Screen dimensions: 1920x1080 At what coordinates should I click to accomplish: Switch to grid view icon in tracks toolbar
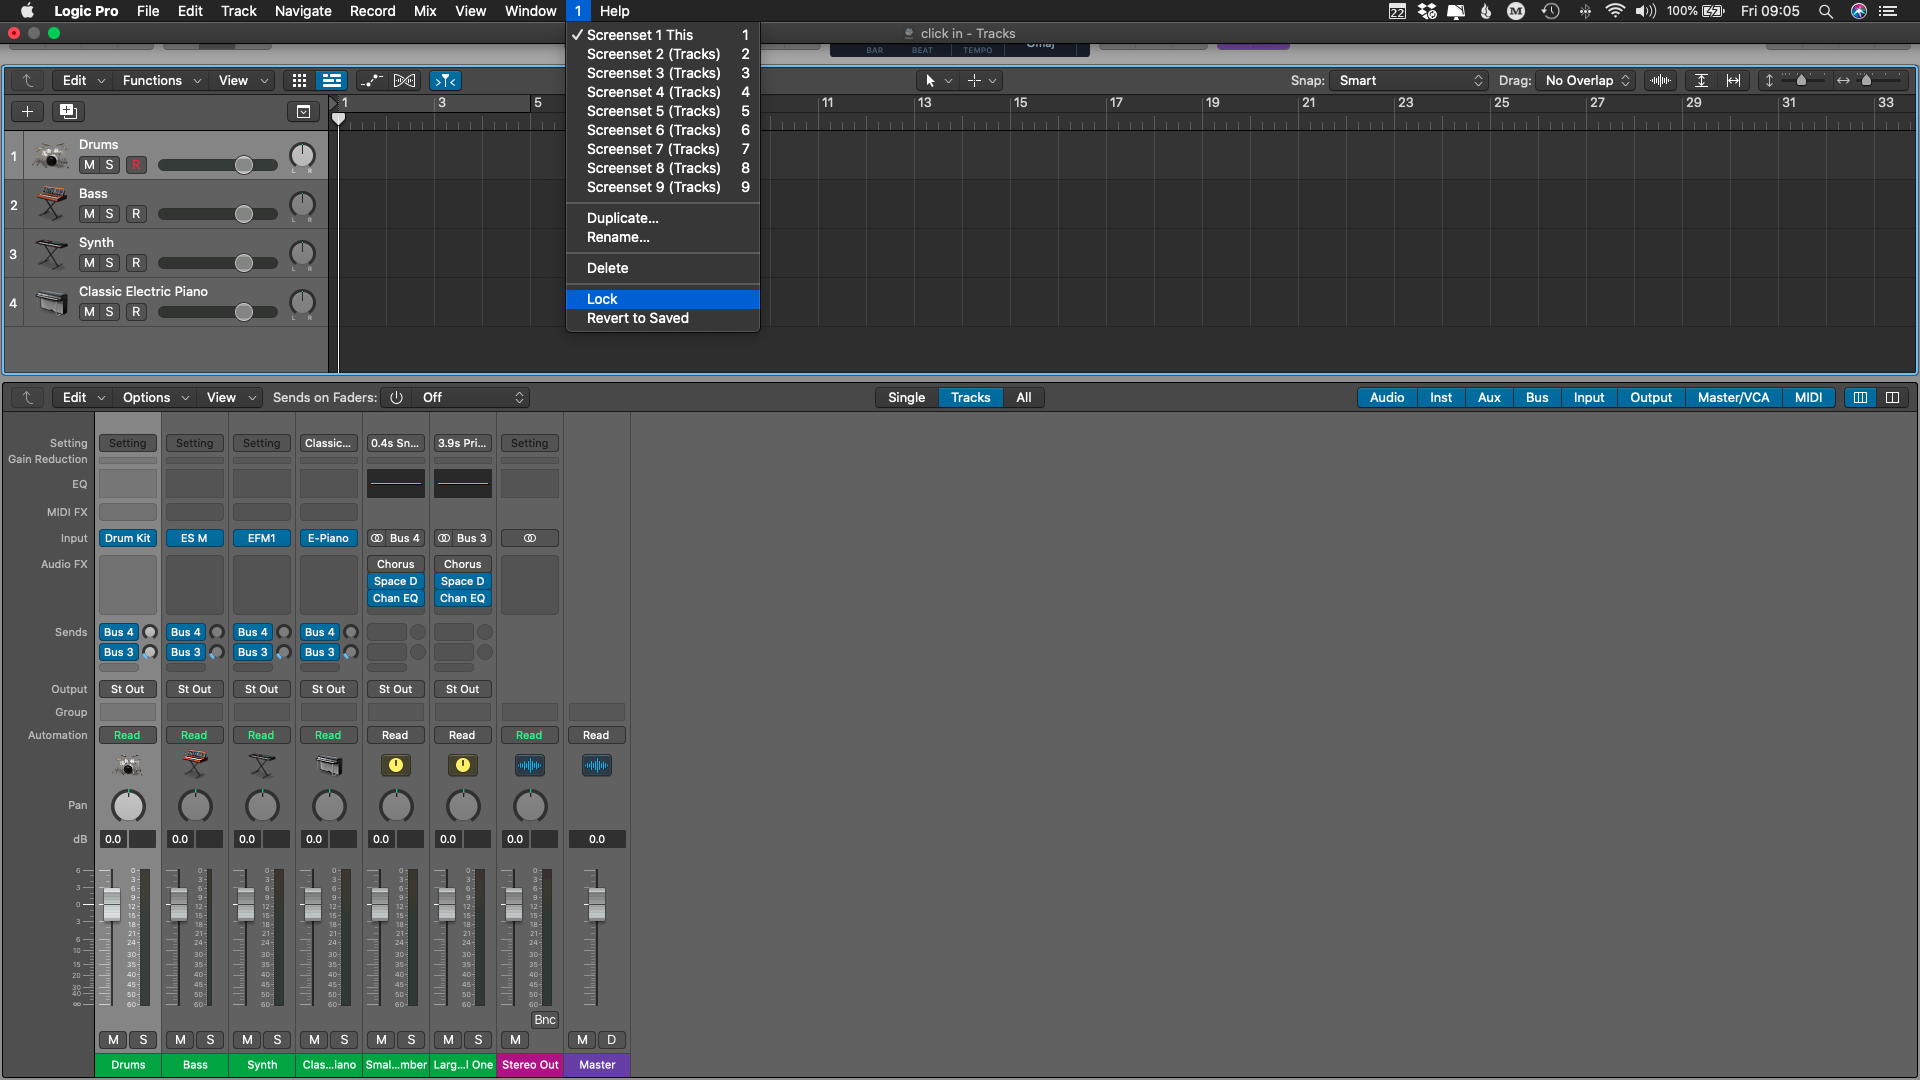pyautogui.click(x=299, y=80)
